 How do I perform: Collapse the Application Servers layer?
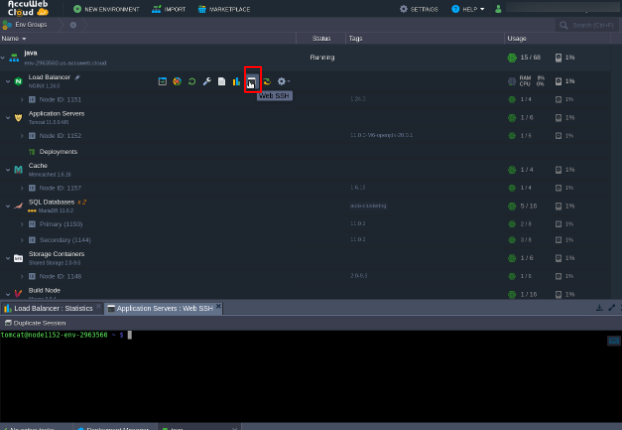[7, 117]
